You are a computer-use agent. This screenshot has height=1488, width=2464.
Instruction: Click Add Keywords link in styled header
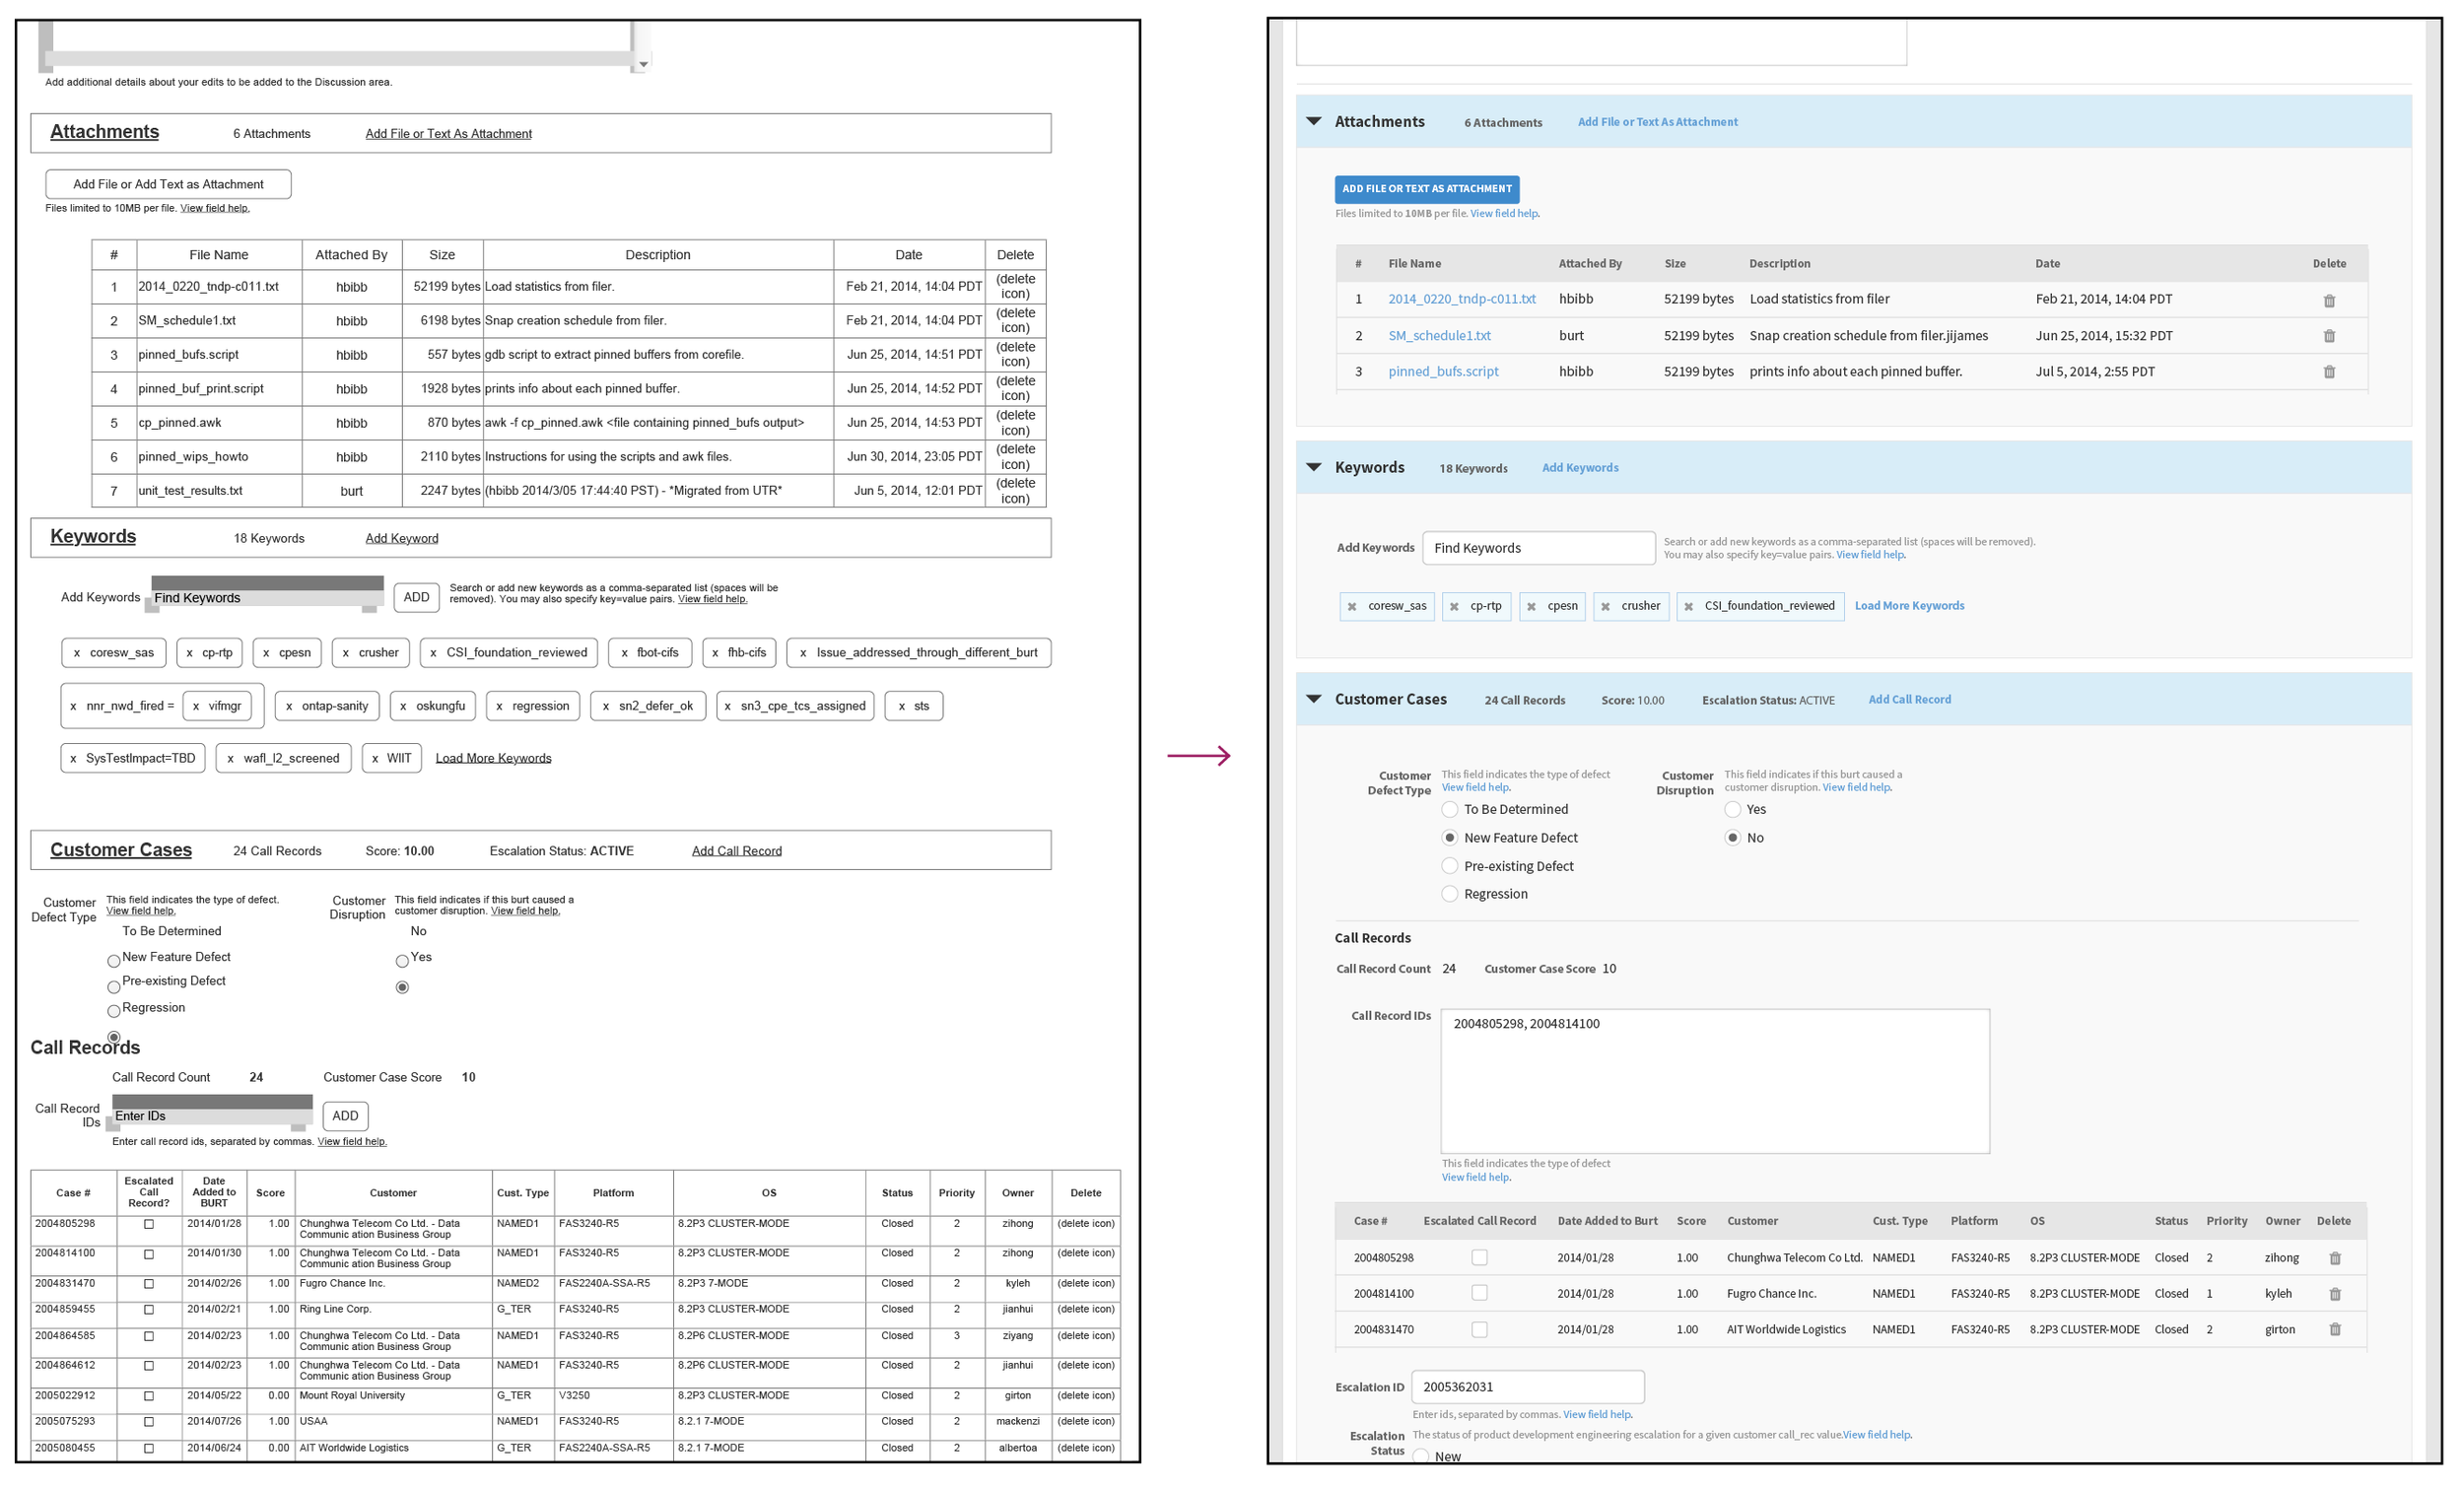[x=1579, y=468]
